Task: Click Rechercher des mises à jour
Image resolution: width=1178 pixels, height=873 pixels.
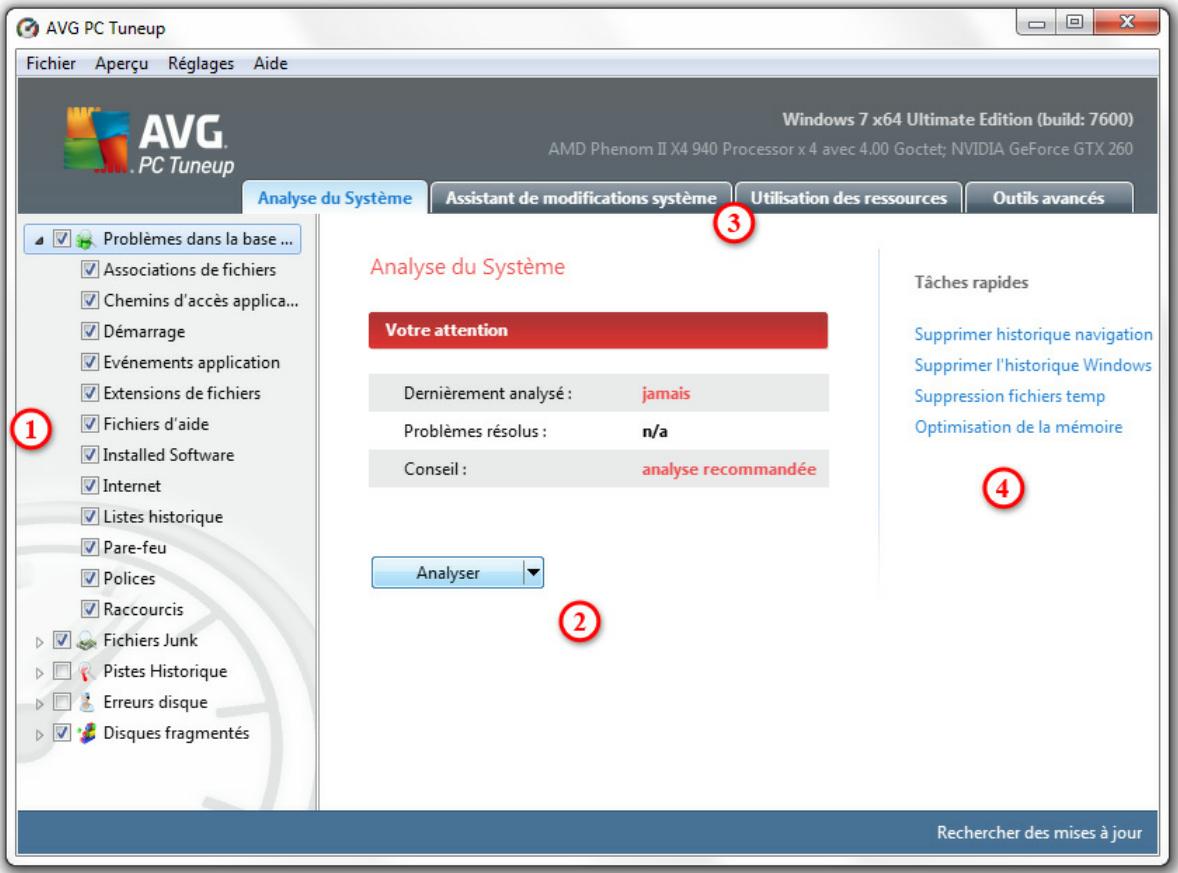Action: pyautogui.click(x=1038, y=832)
